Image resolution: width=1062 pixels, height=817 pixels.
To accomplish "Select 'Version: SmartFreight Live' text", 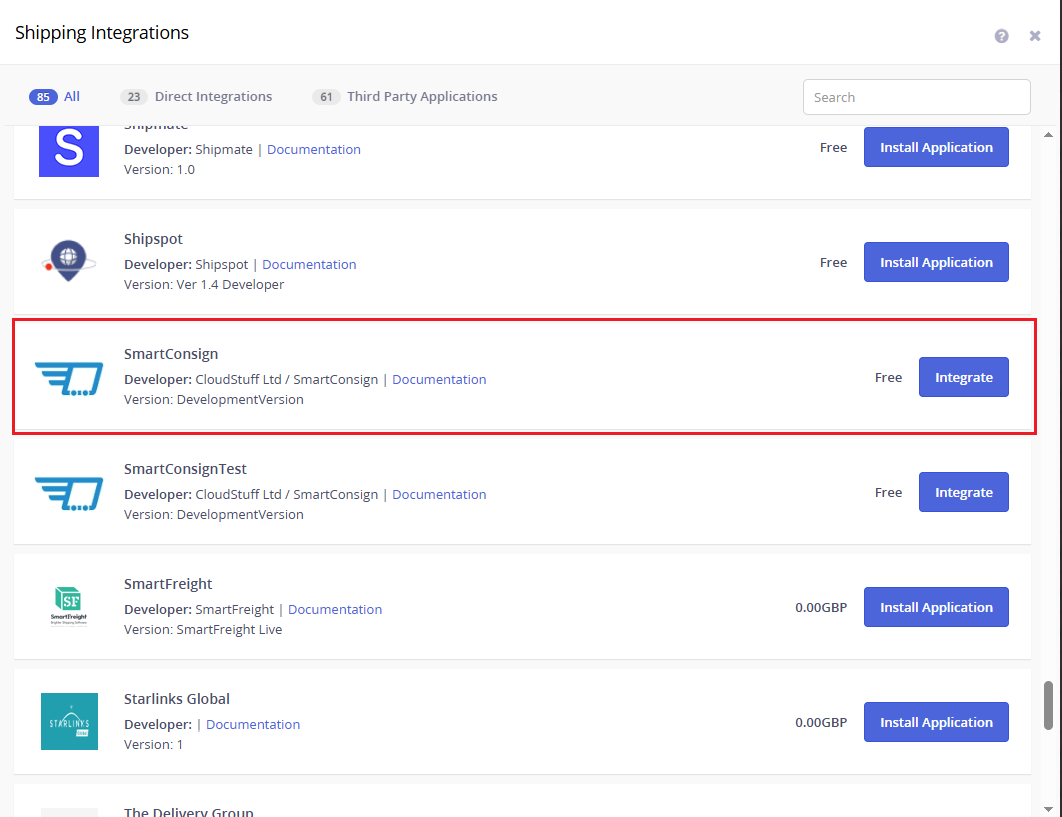I will 203,629.
